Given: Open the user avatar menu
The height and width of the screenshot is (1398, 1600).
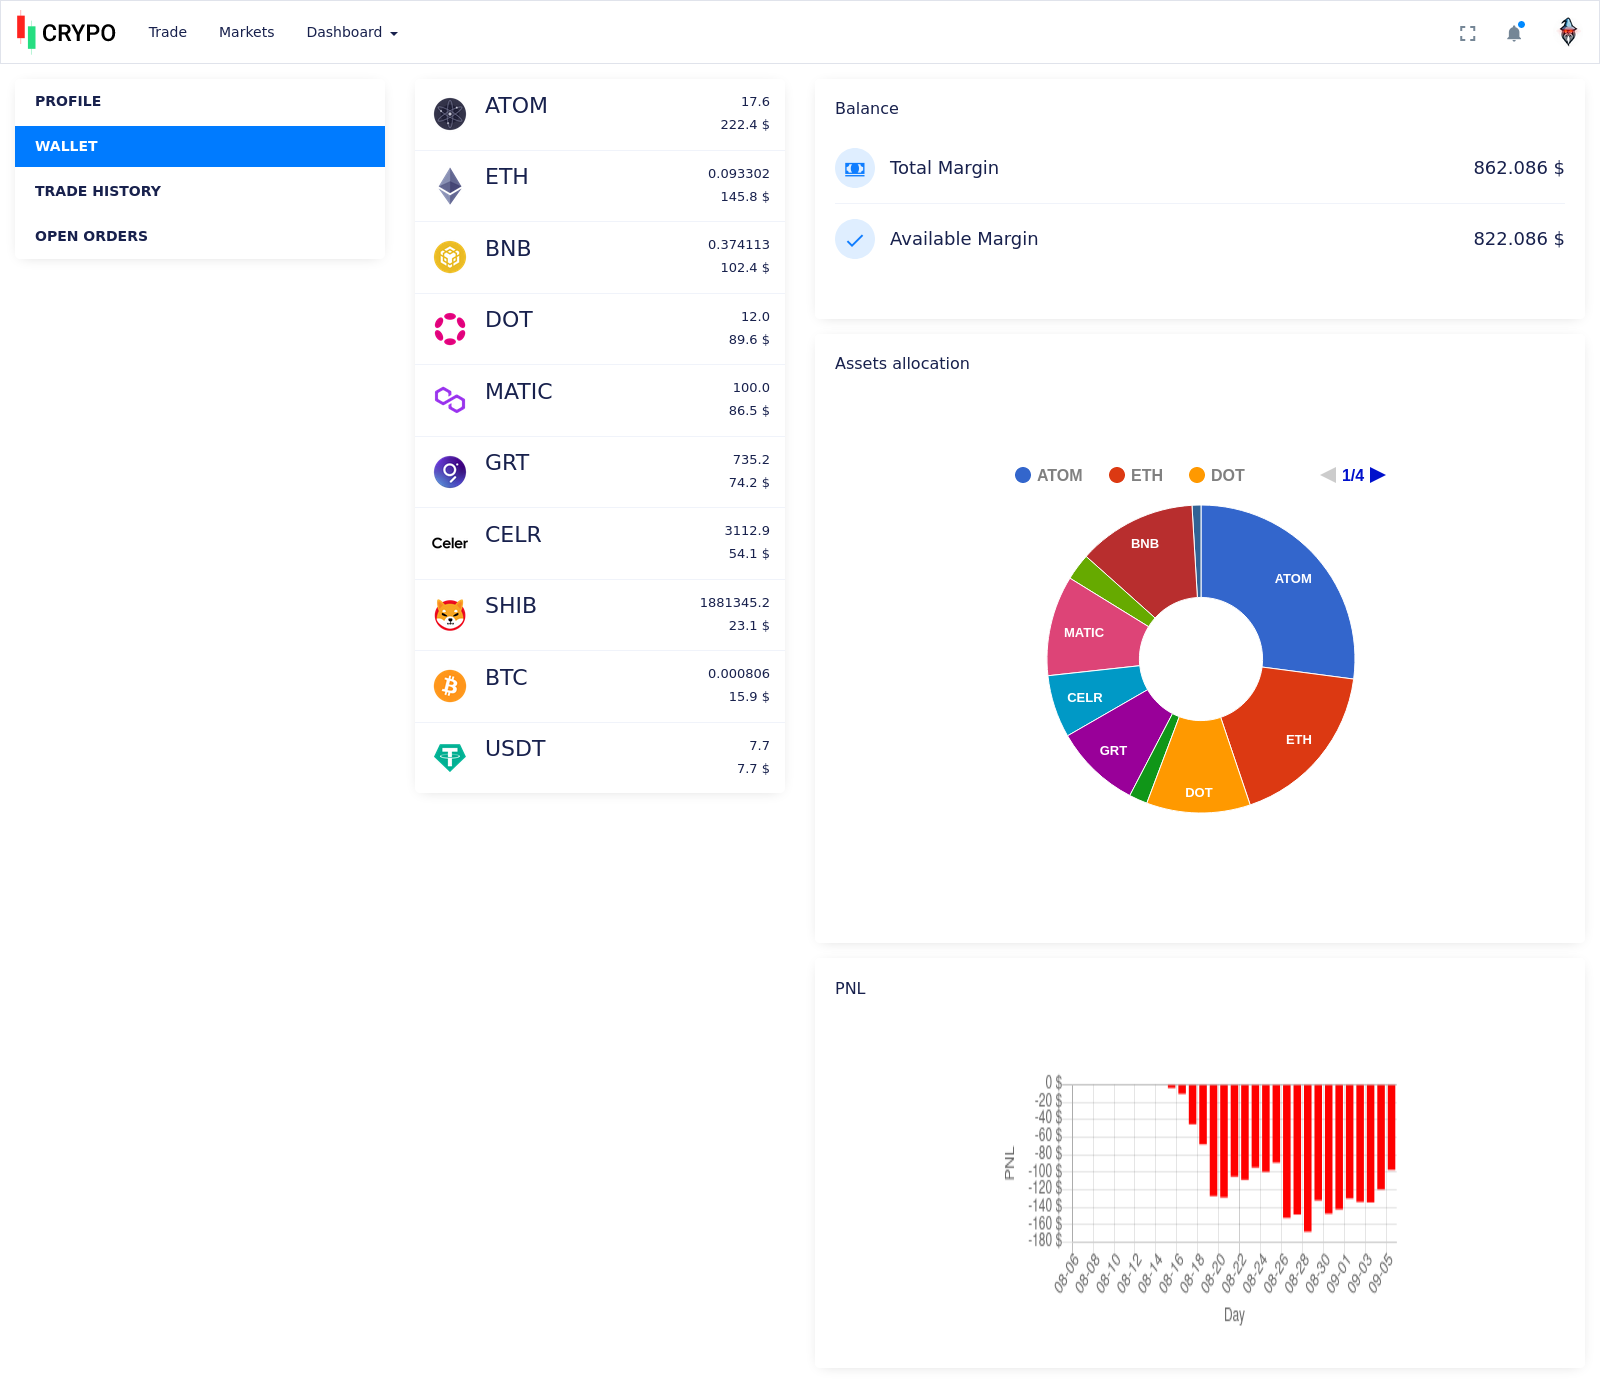Looking at the screenshot, I should [x=1568, y=32].
